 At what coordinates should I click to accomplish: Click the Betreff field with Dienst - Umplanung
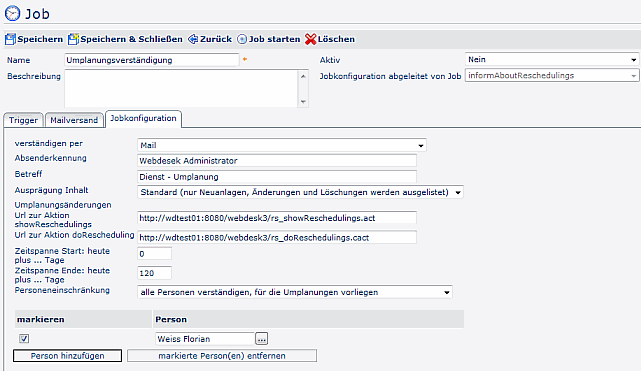[x=277, y=177]
